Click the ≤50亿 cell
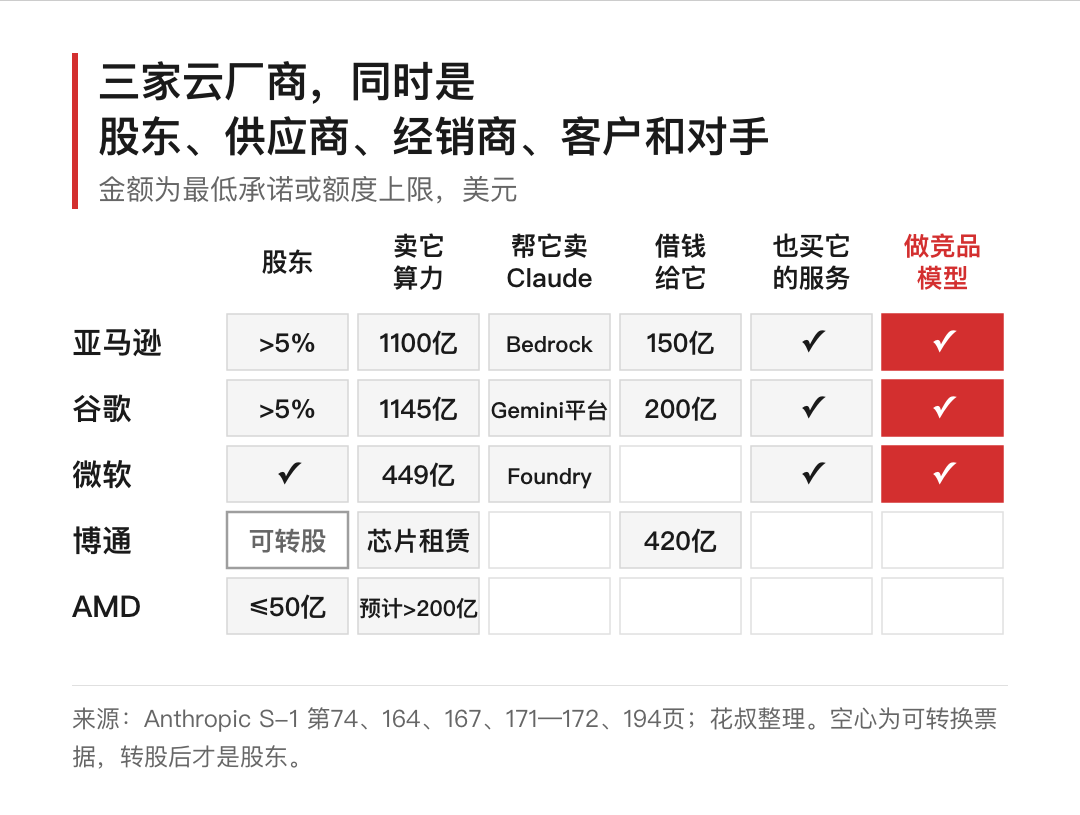 [287, 606]
